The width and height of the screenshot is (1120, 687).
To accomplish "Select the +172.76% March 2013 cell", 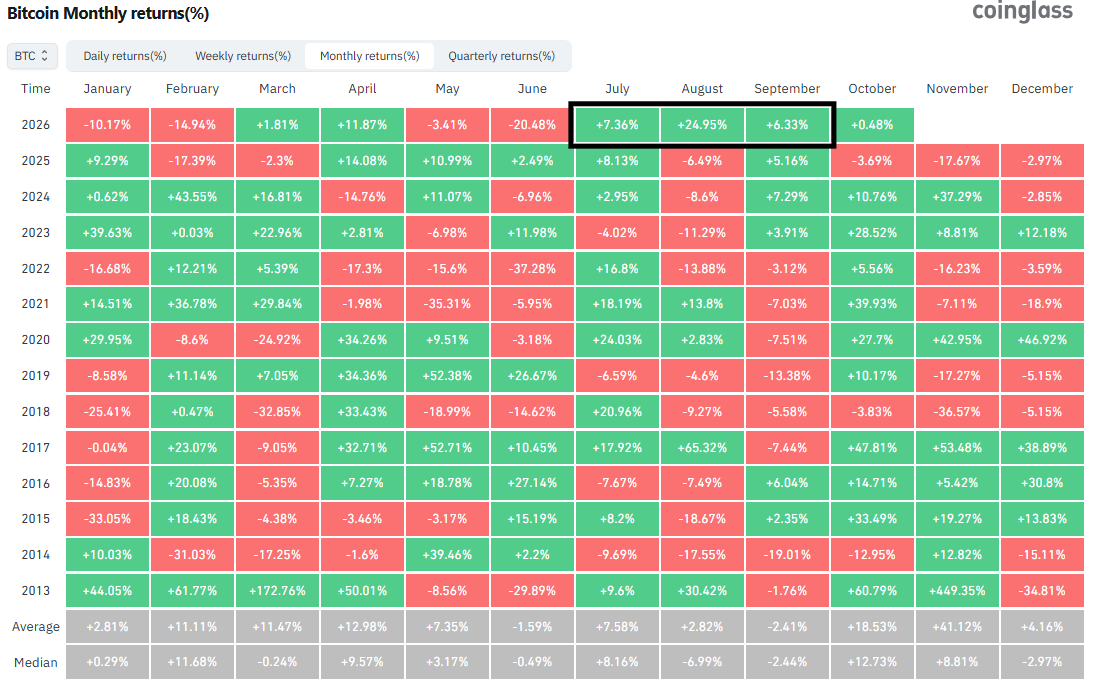I will point(277,591).
